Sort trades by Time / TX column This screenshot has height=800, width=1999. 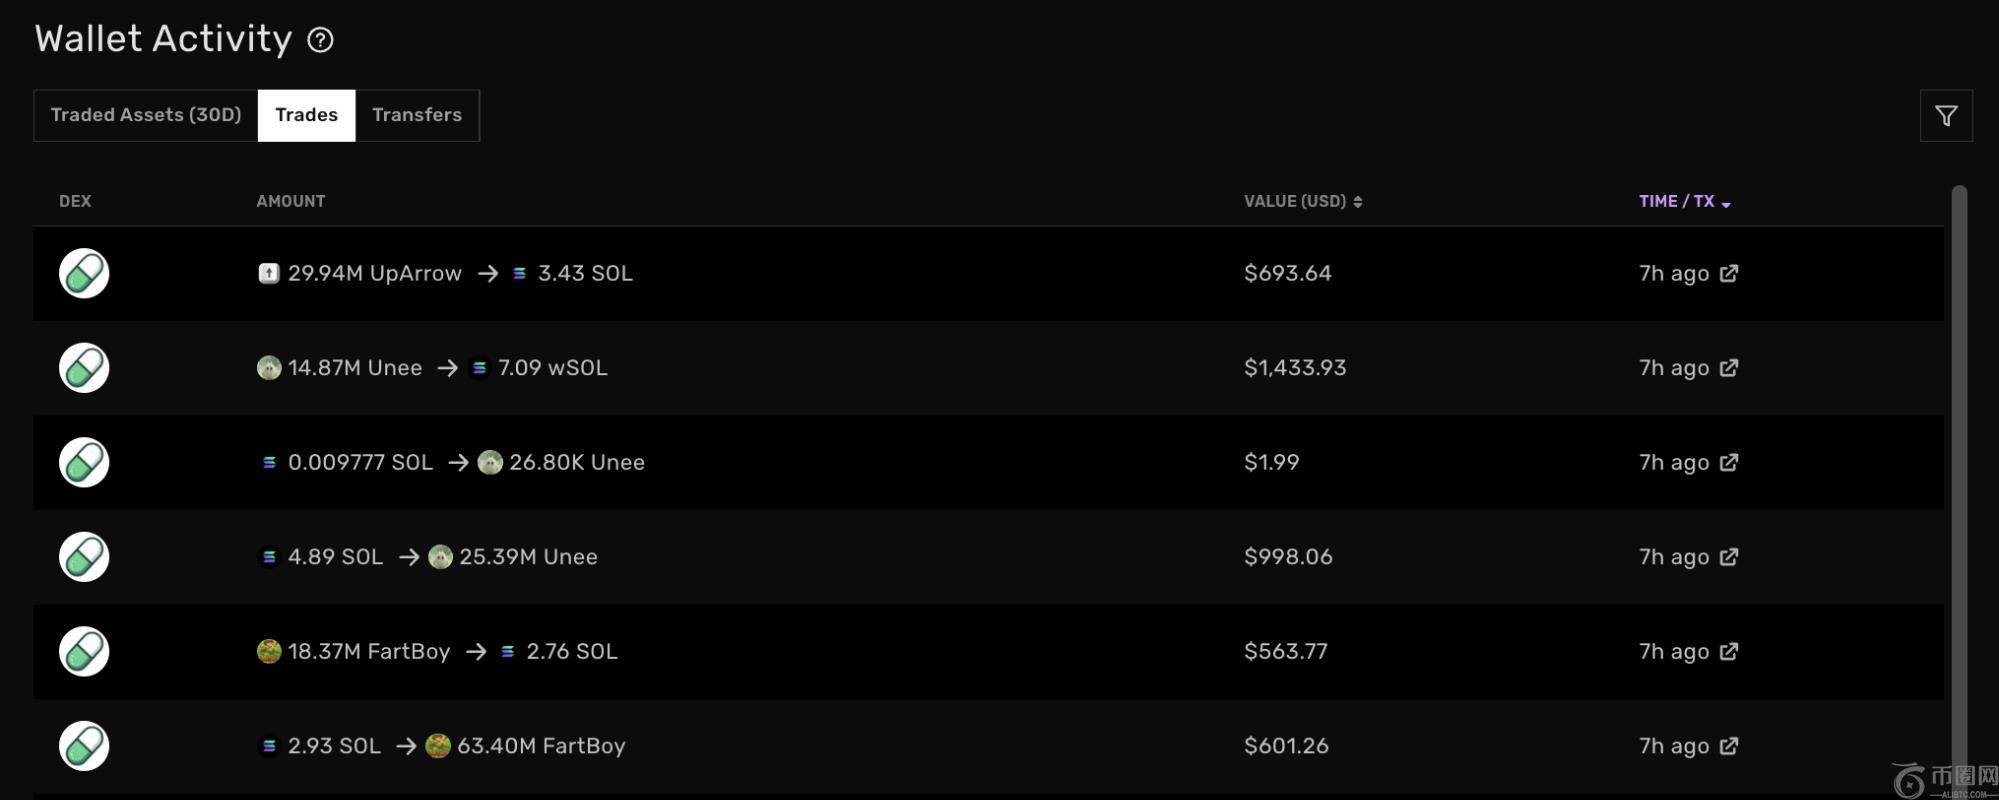click(1684, 201)
